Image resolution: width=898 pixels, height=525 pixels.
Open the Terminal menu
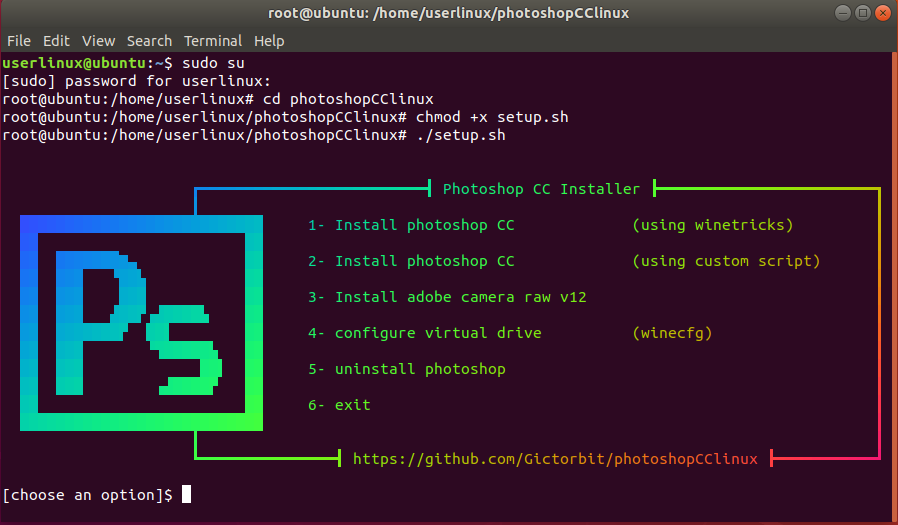point(213,41)
